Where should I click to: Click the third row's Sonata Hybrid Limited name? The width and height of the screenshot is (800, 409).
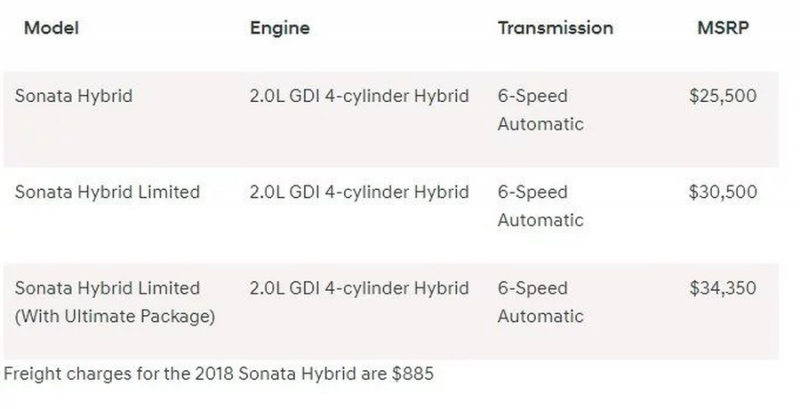click(x=107, y=288)
